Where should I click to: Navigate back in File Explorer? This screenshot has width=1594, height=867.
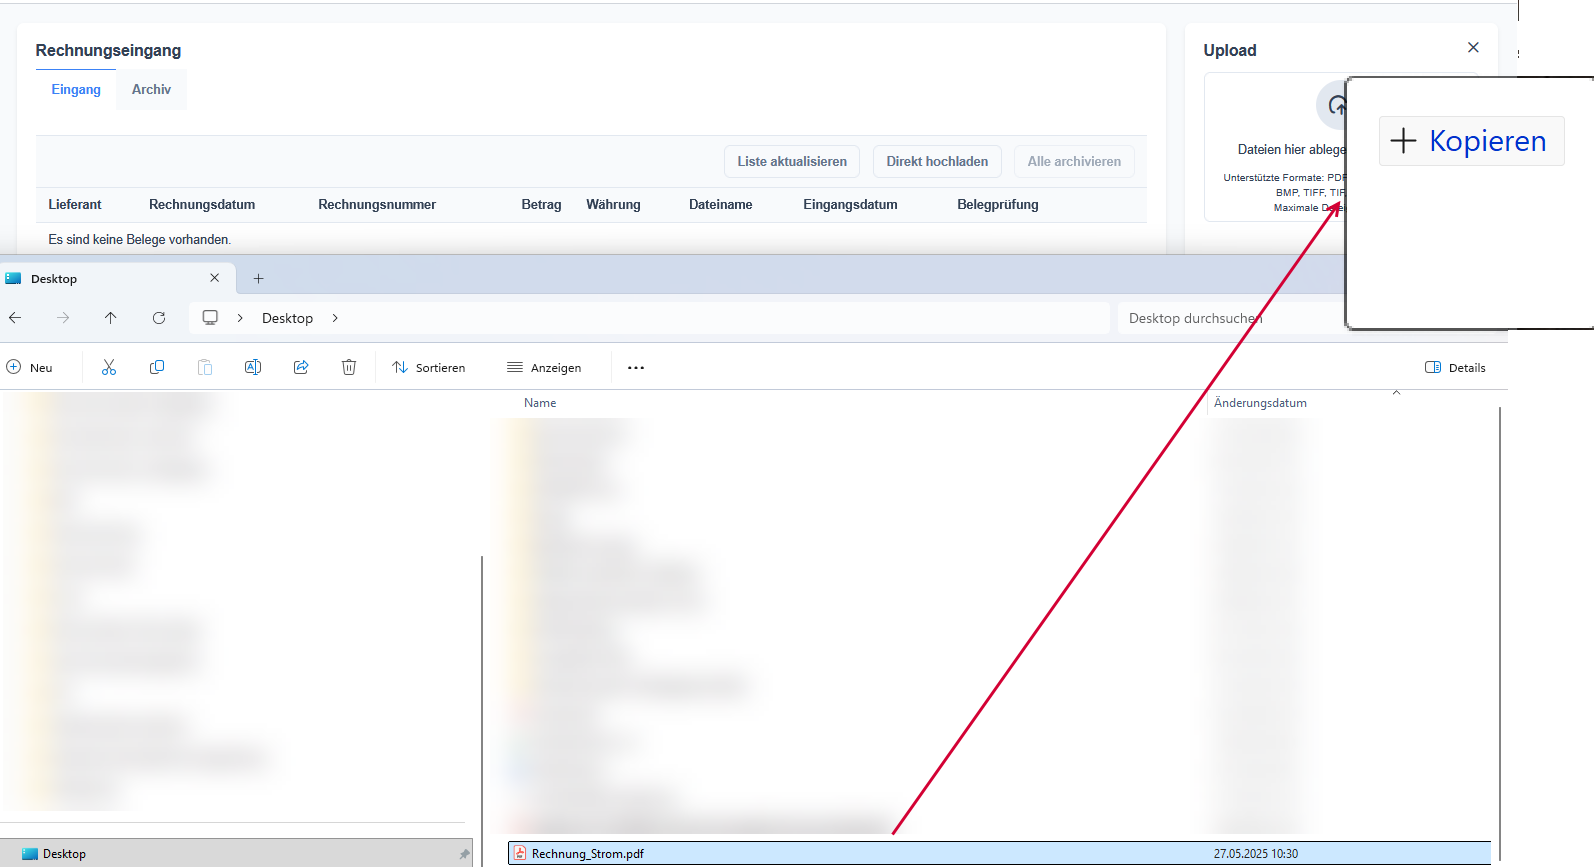pyautogui.click(x=15, y=318)
